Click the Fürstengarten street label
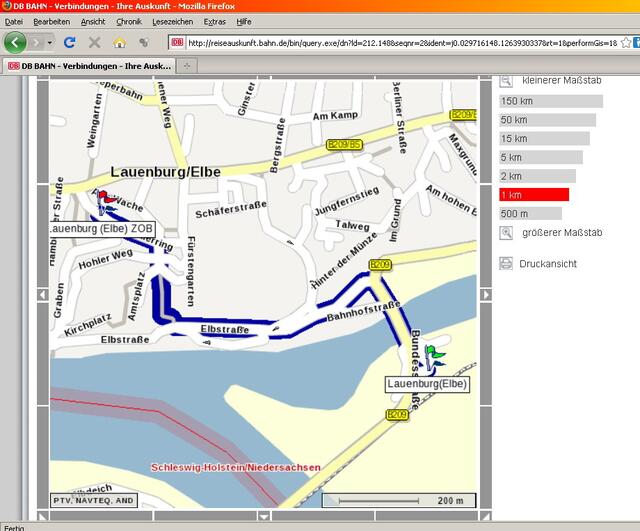Viewport: 640px width, 531px height. 191,271
